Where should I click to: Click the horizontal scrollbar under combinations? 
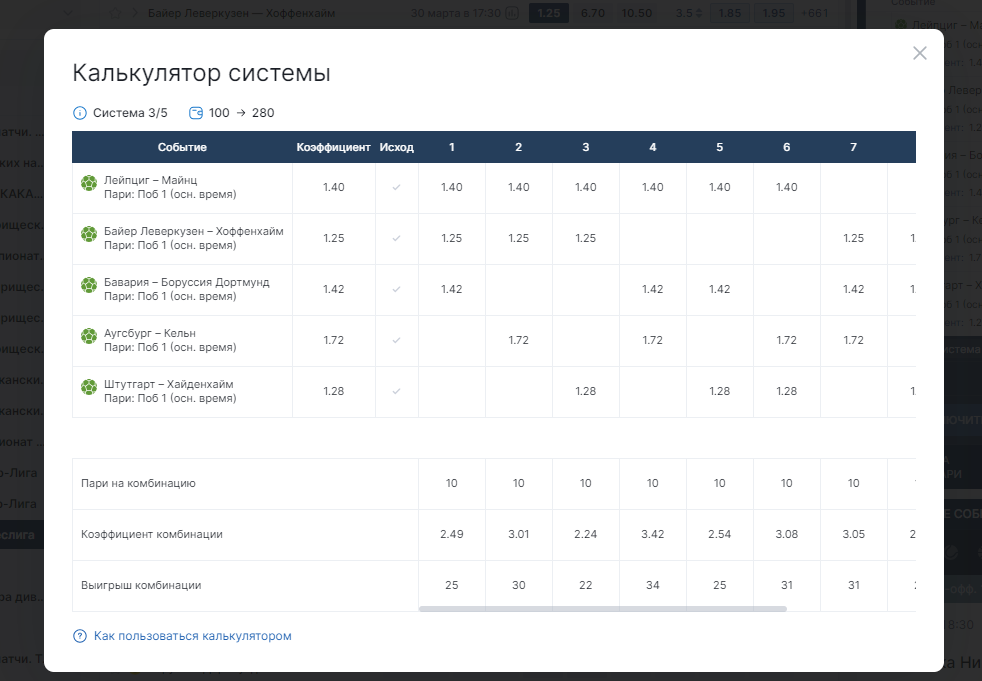602,608
